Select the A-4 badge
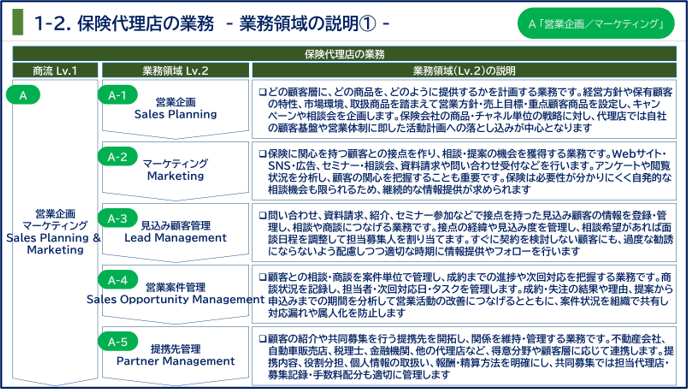The height and width of the screenshot is (389, 688). coord(117,280)
